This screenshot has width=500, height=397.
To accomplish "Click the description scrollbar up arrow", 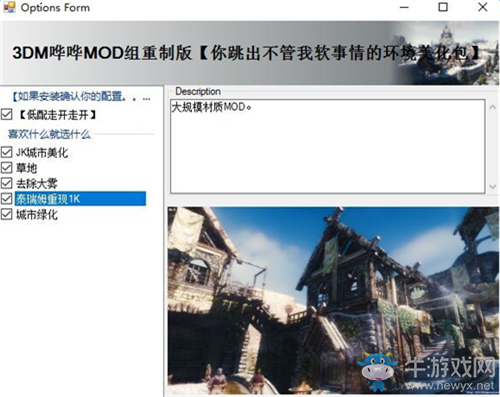I will 493,107.
